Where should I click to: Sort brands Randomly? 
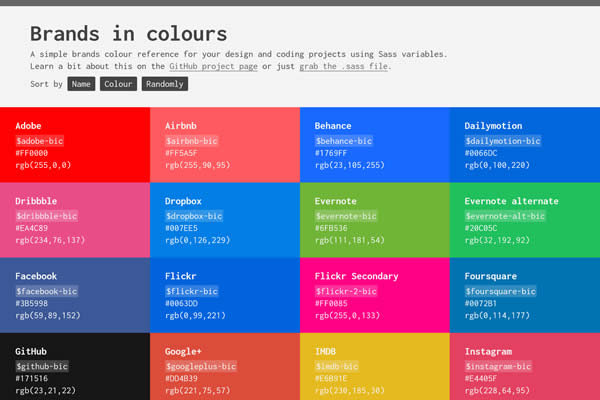(165, 84)
